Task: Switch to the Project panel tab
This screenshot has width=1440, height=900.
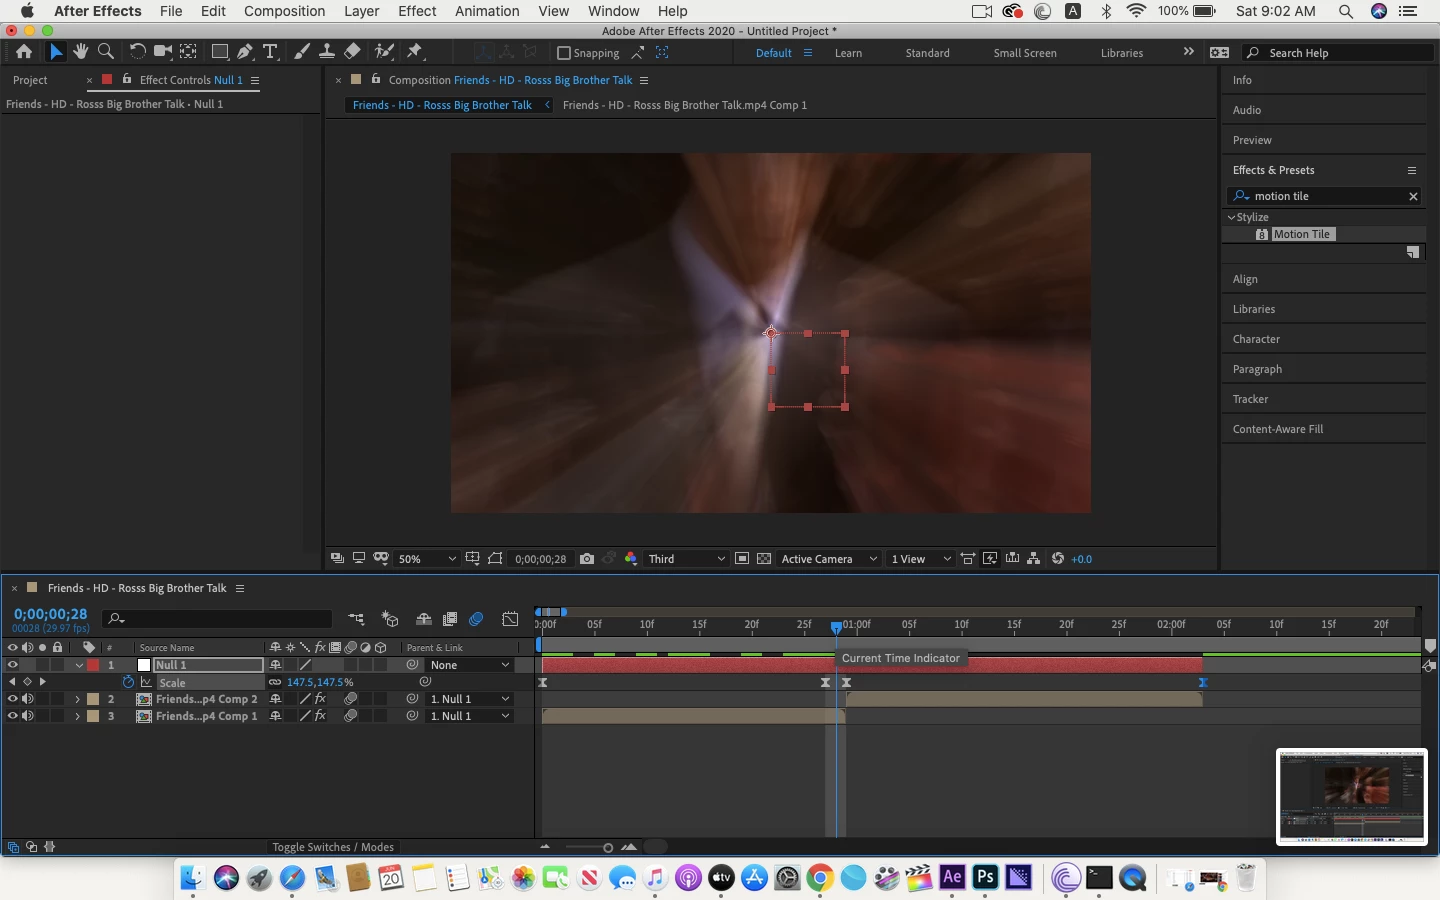Action: point(30,80)
